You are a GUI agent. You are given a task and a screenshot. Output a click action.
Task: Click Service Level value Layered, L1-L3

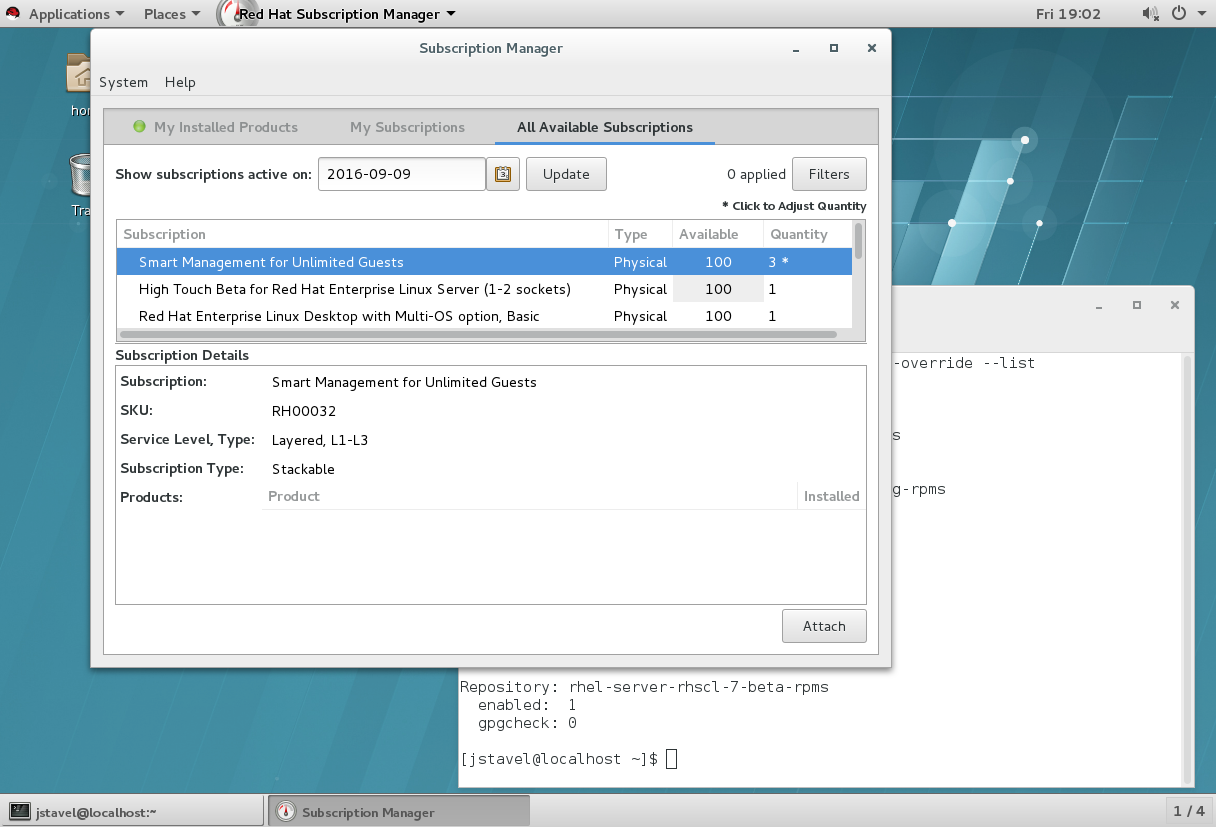[320, 440]
